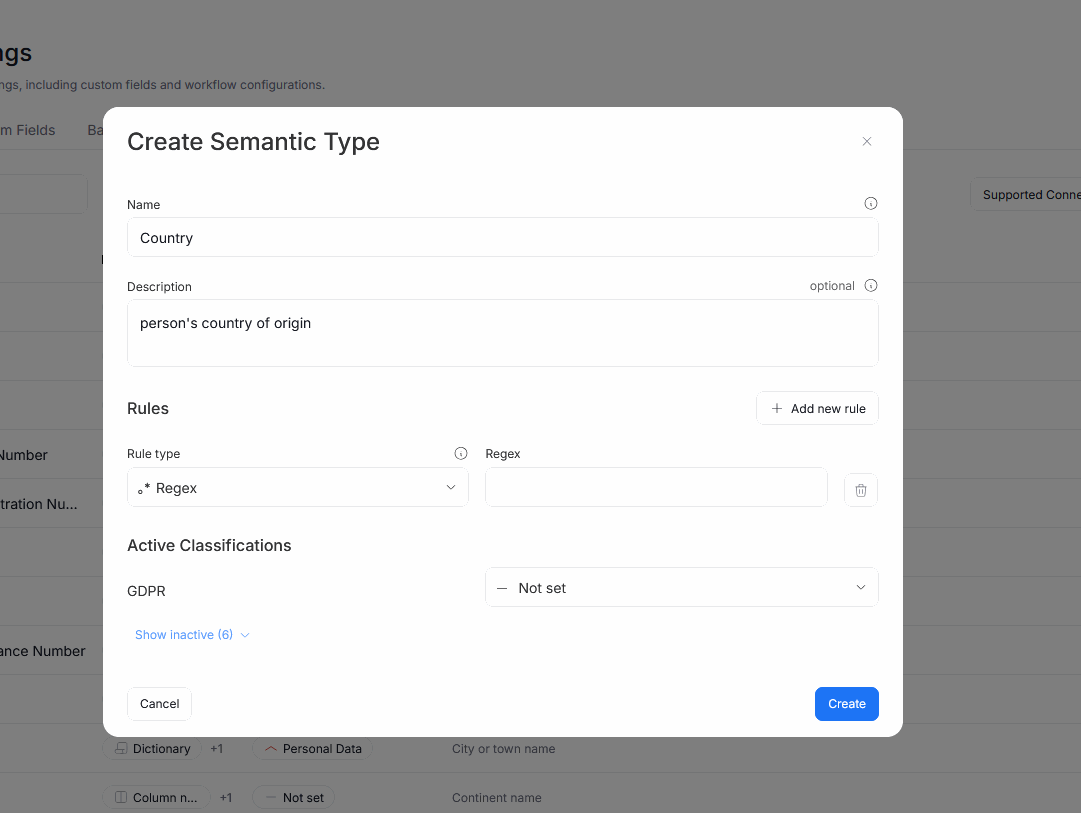1081x813 pixels.
Task: Click into the Description text area
Action: pos(502,333)
